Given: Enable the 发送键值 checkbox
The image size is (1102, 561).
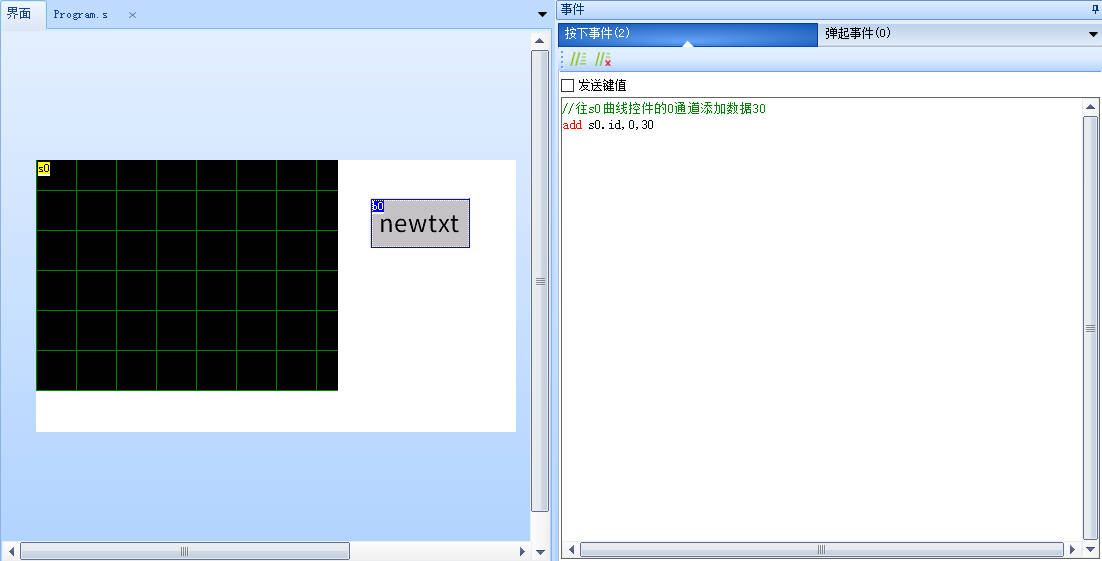Looking at the screenshot, I should (568, 86).
